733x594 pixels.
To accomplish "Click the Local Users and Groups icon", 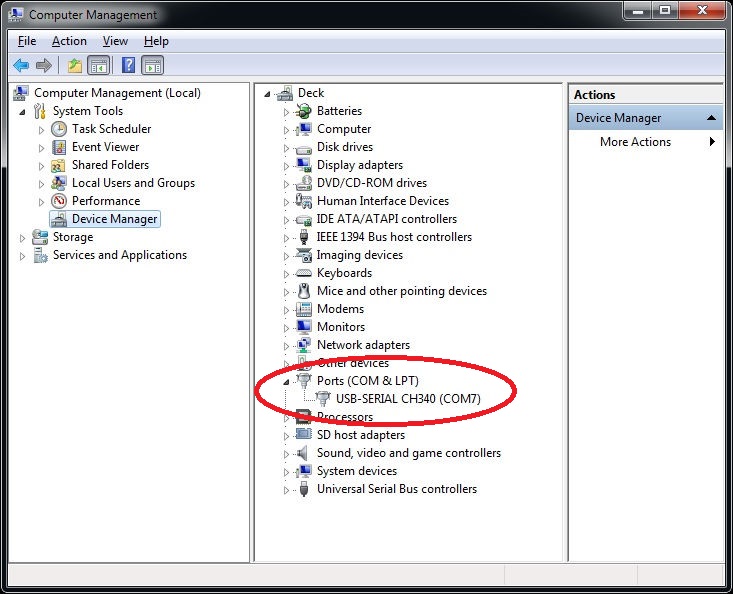I will click(59, 183).
